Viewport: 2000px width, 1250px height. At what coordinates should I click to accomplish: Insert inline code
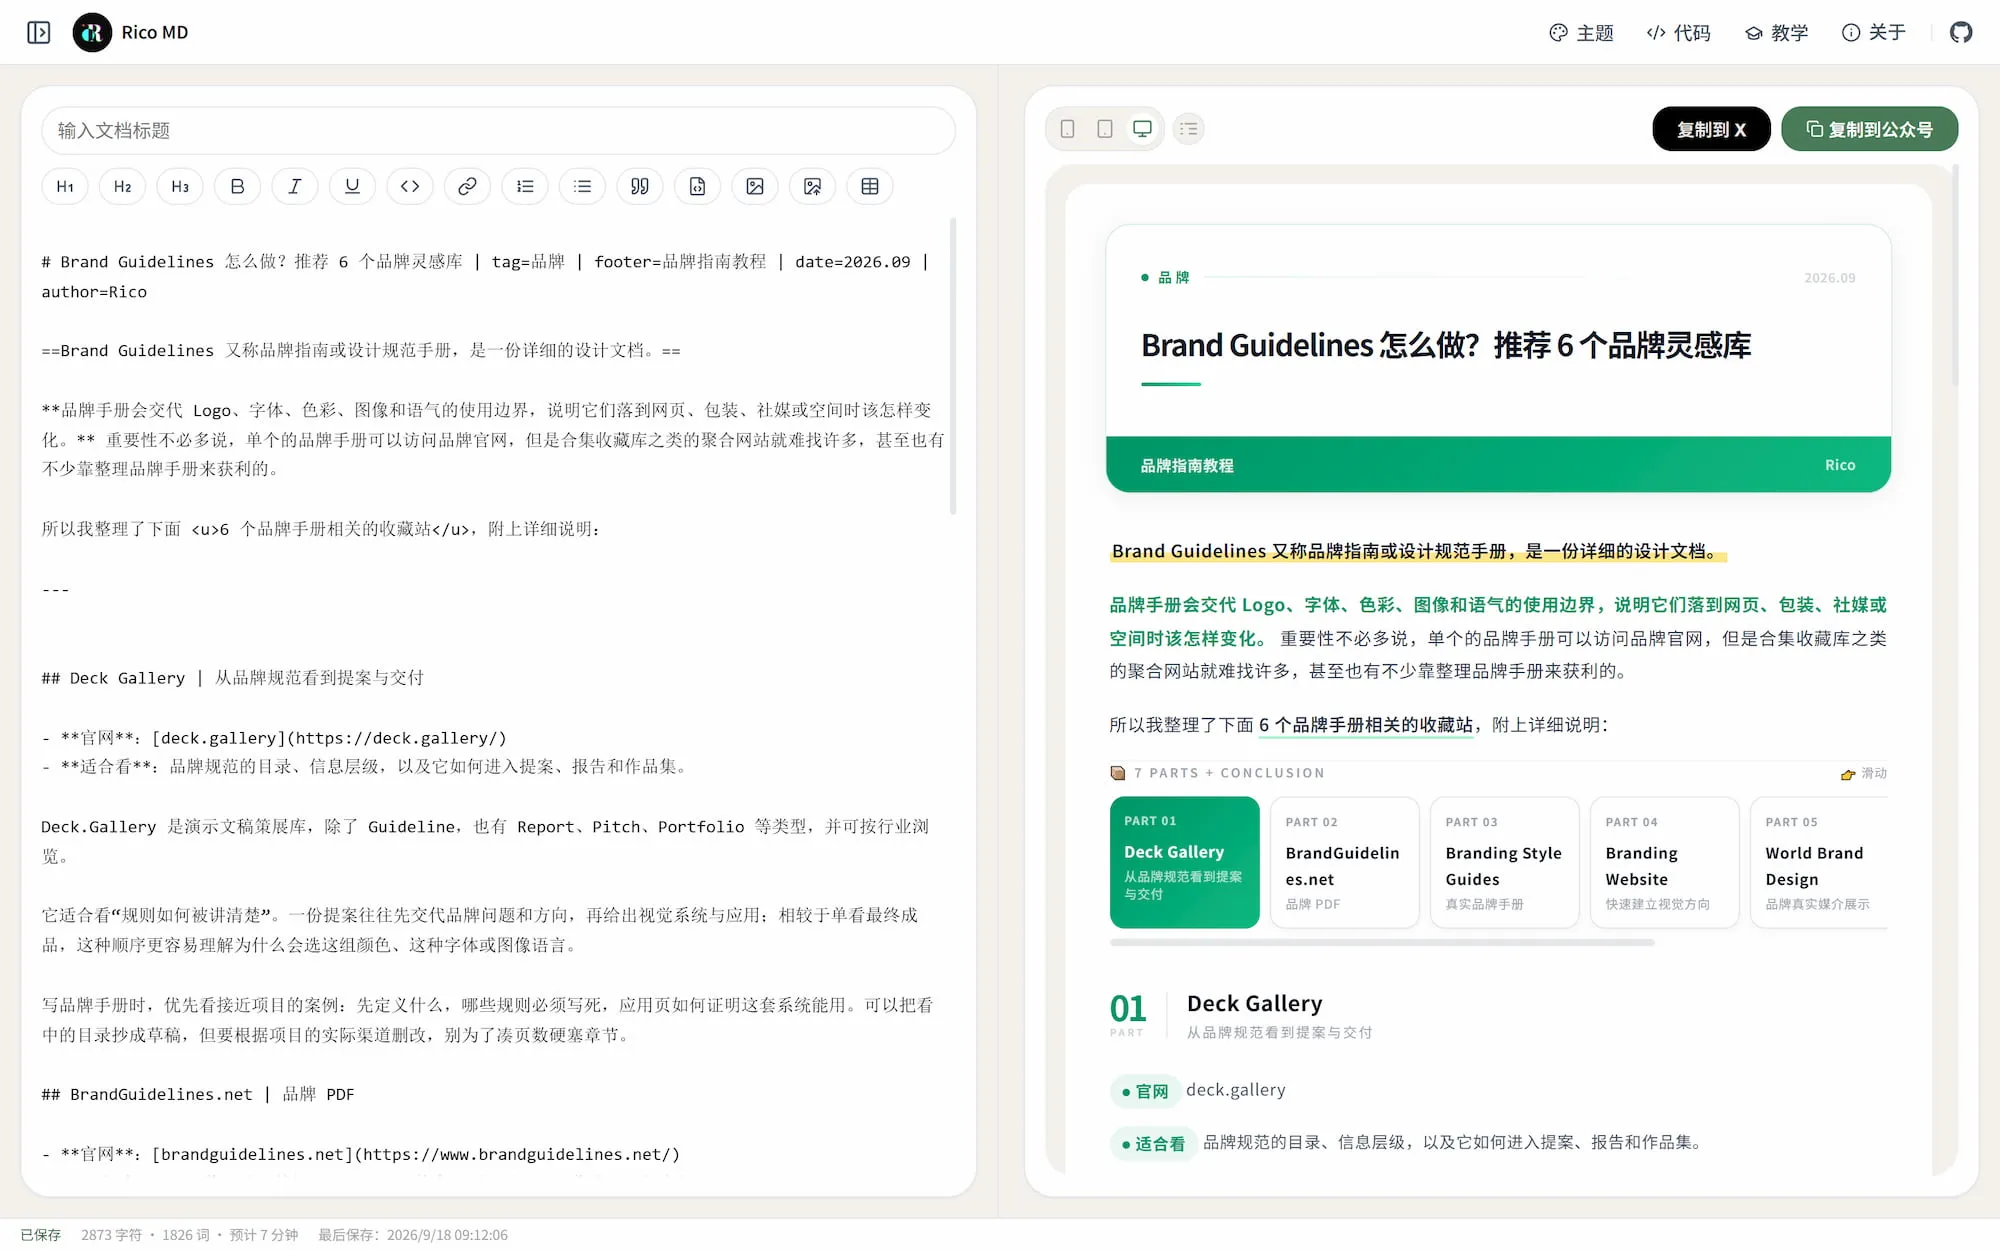coord(410,187)
